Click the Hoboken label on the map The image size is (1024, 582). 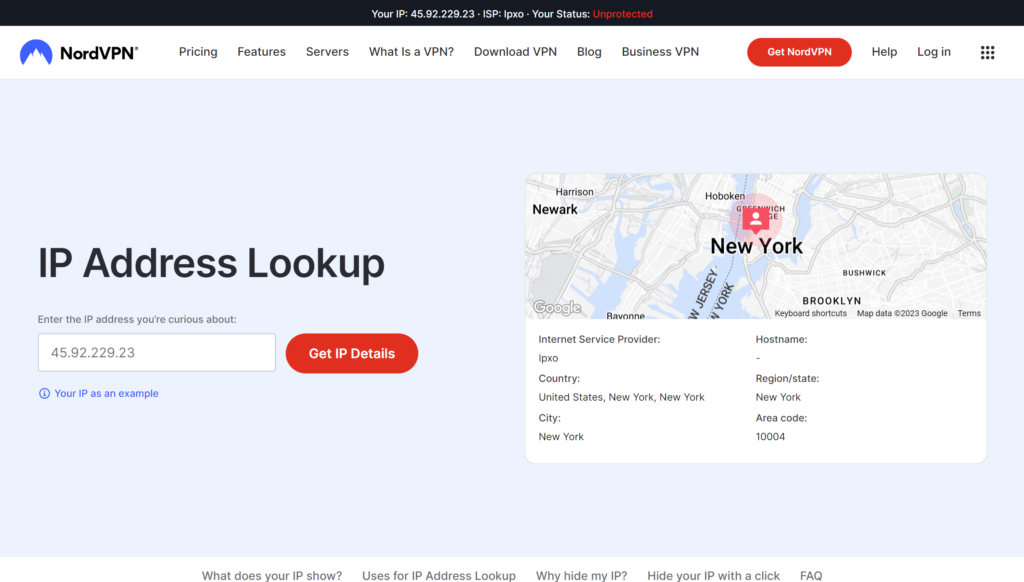click(725, 196)
